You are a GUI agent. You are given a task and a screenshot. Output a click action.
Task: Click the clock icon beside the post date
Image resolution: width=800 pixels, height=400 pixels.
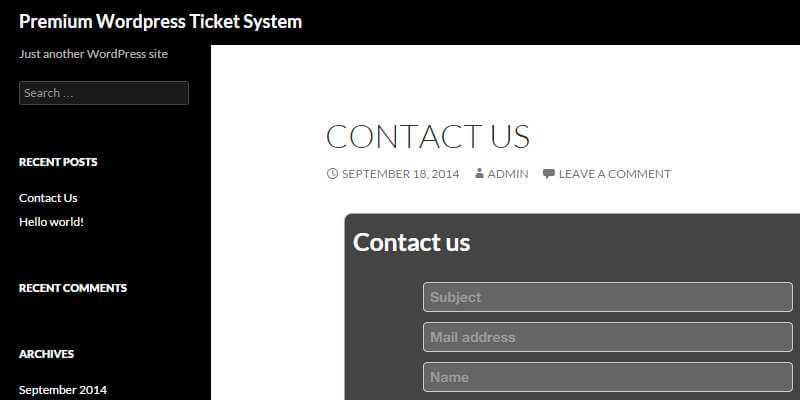(332, 174)
